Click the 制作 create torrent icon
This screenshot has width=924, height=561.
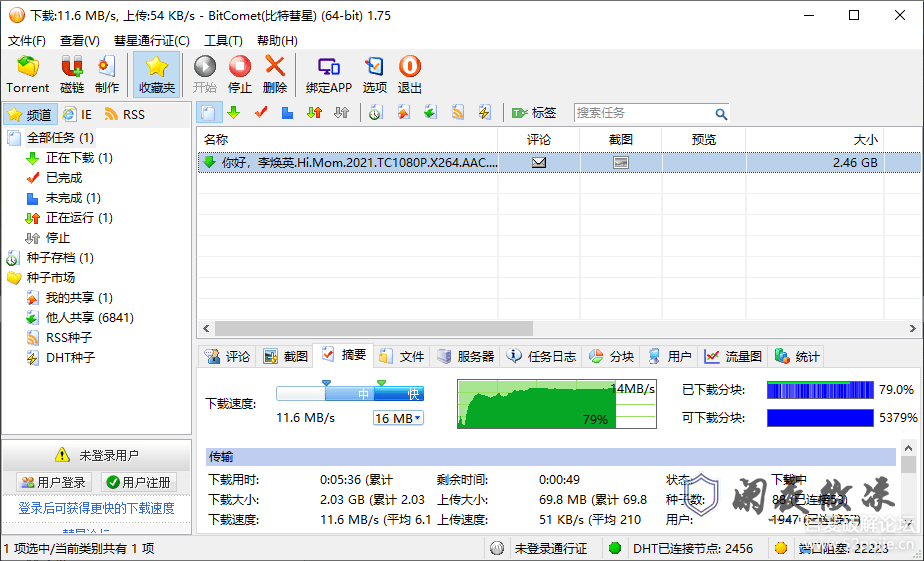pyautogui.click(x=107, y=75)
